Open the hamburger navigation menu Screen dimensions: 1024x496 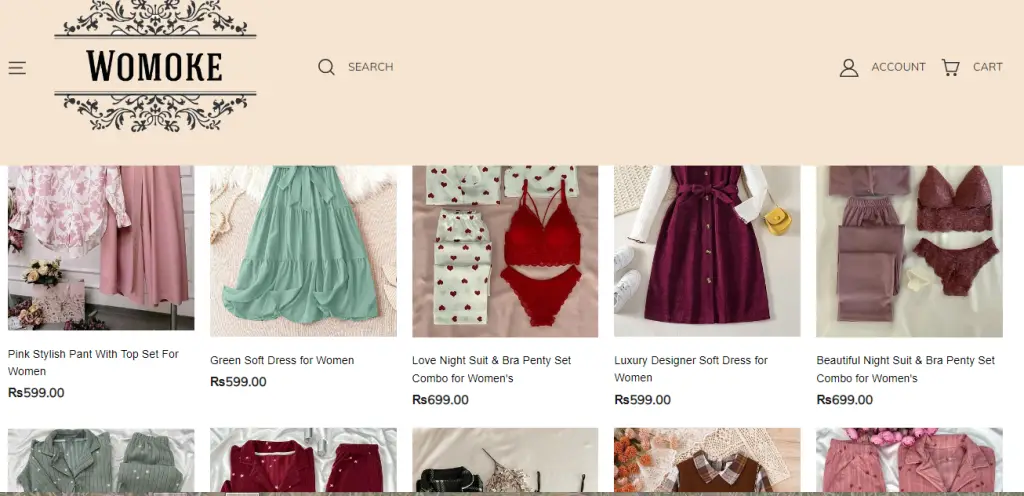(x=17, y=68)
